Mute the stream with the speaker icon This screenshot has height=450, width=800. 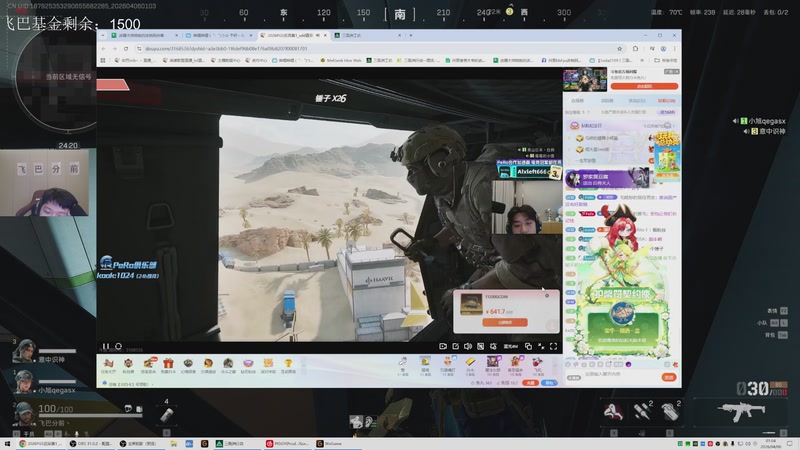coord(468,346)
